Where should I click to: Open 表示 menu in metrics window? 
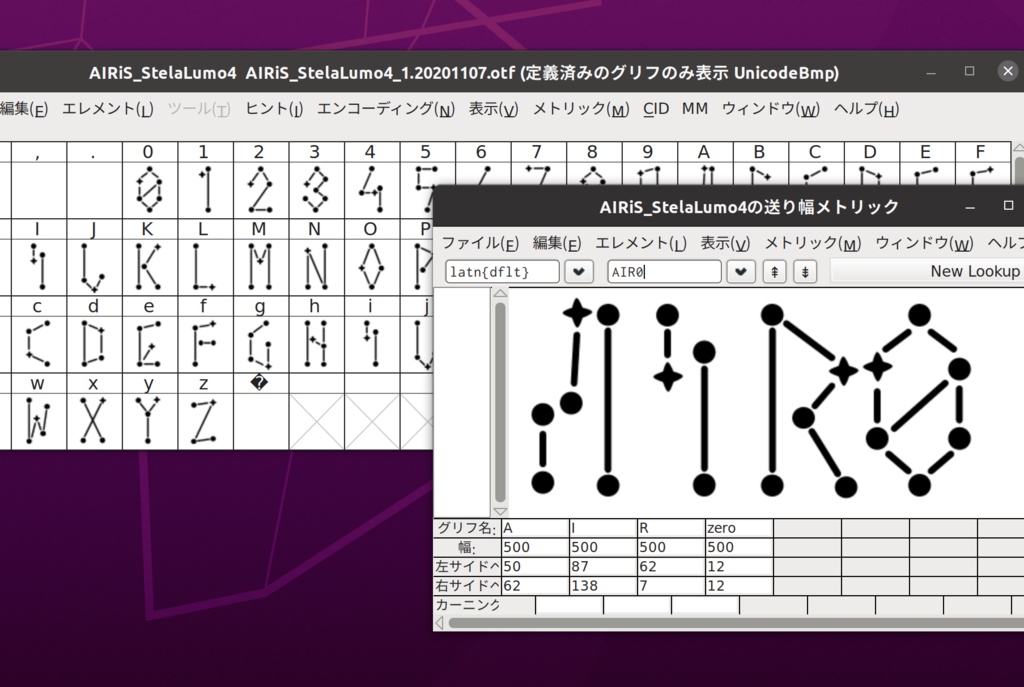(725, 244)
